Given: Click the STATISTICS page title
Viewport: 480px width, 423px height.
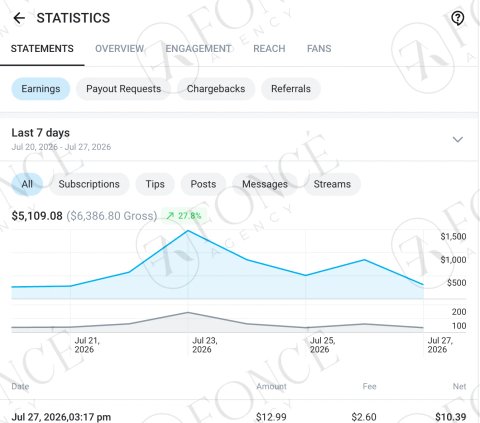Looking at the screenshot, I should coord(73,18).
